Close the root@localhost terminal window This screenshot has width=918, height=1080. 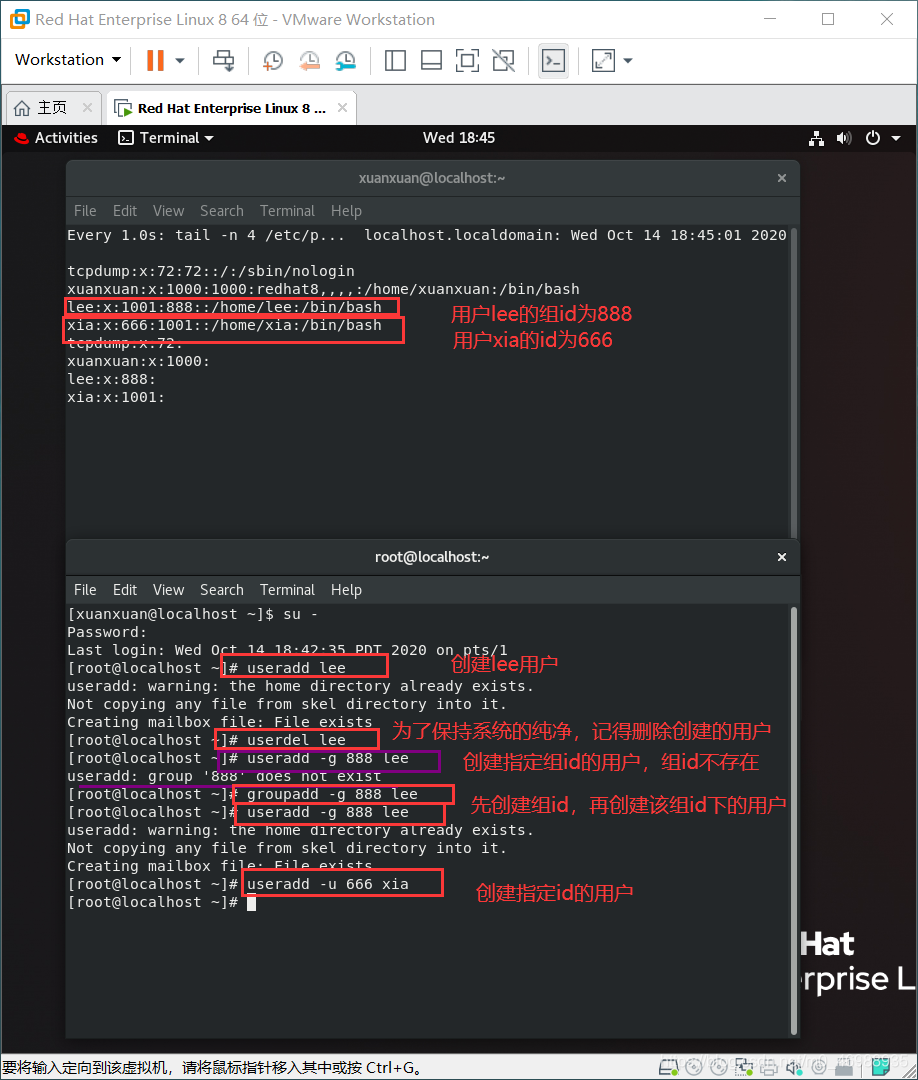point(782,557)
